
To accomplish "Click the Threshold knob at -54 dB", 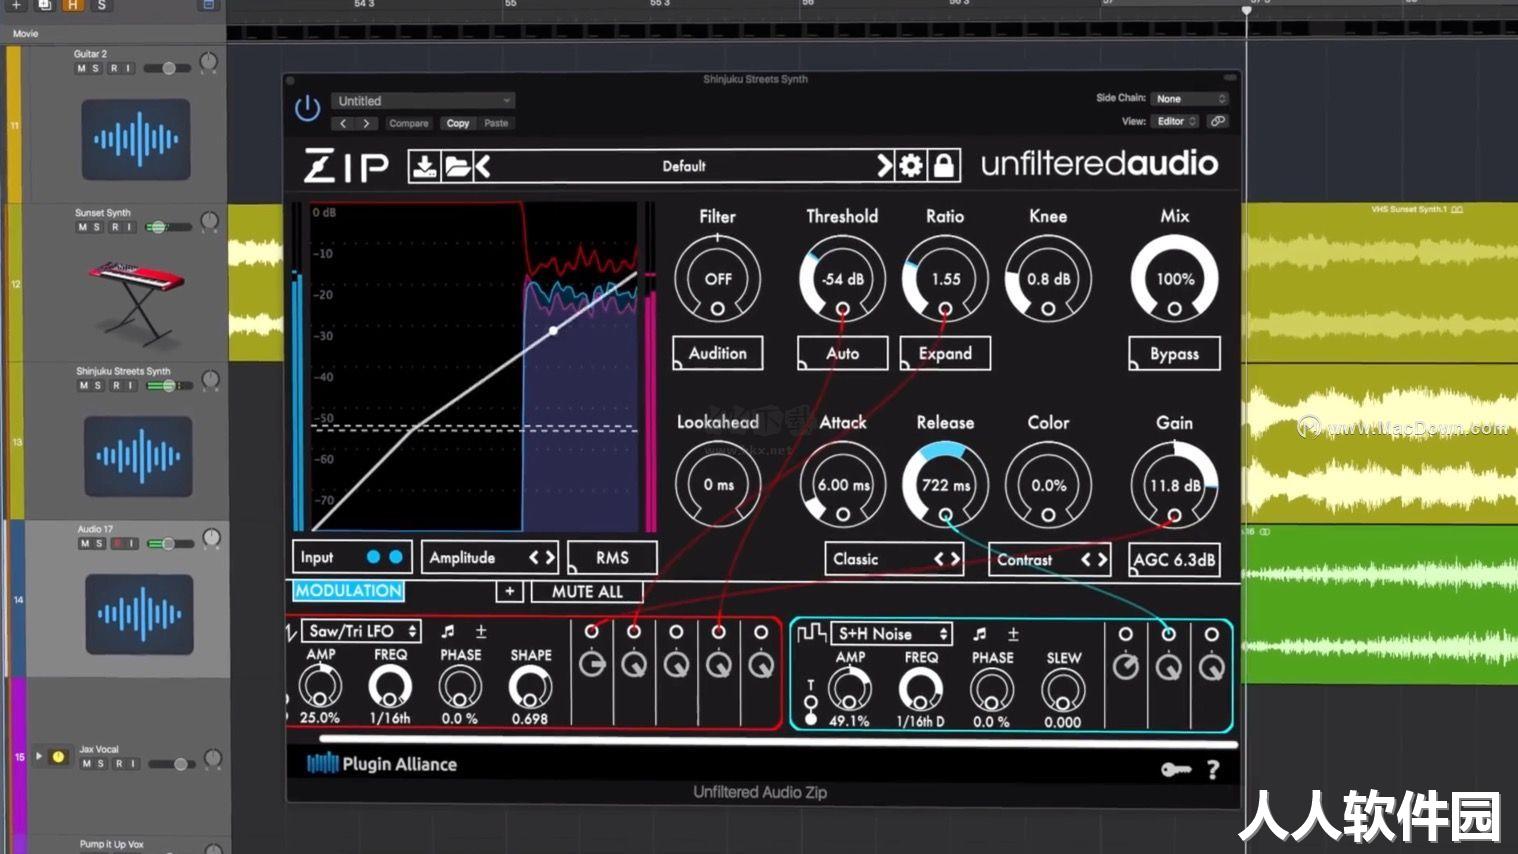I will [x=843, y=279].
